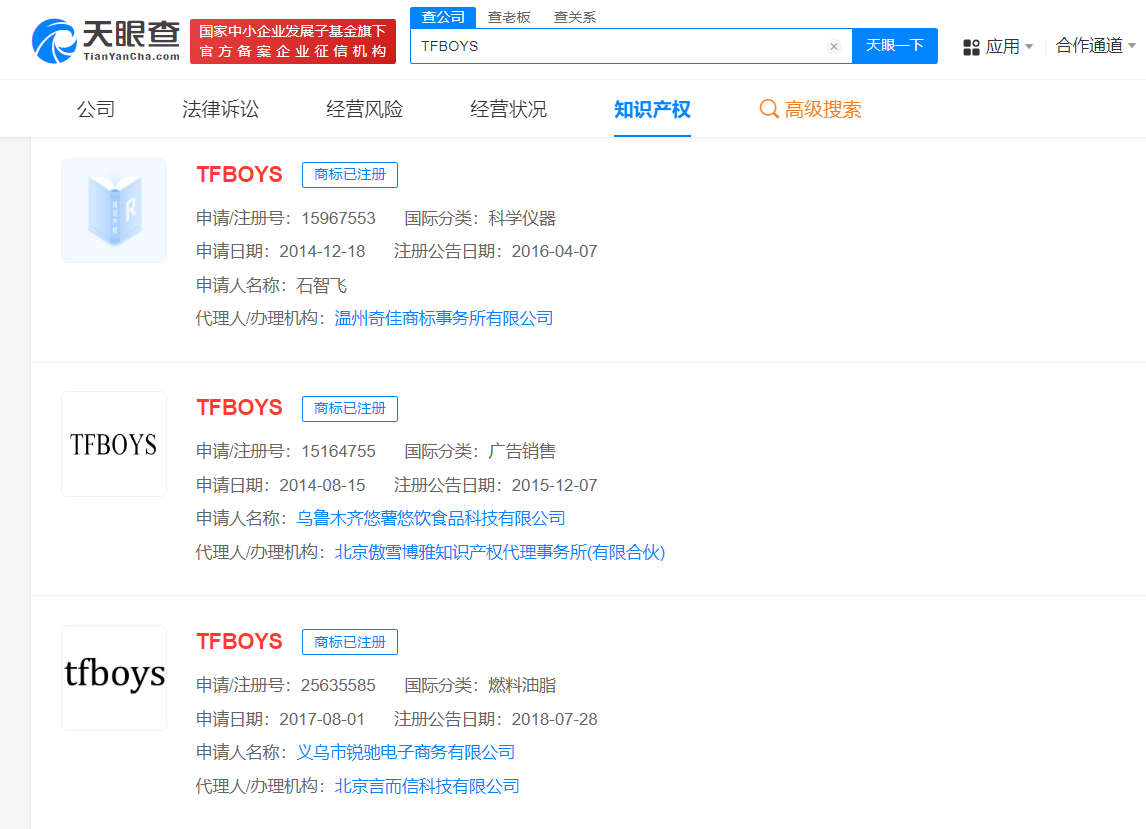The width and height of the screenshot is (1146, 829).
Task: Click registration number 15164755
Action: point(338,452)
